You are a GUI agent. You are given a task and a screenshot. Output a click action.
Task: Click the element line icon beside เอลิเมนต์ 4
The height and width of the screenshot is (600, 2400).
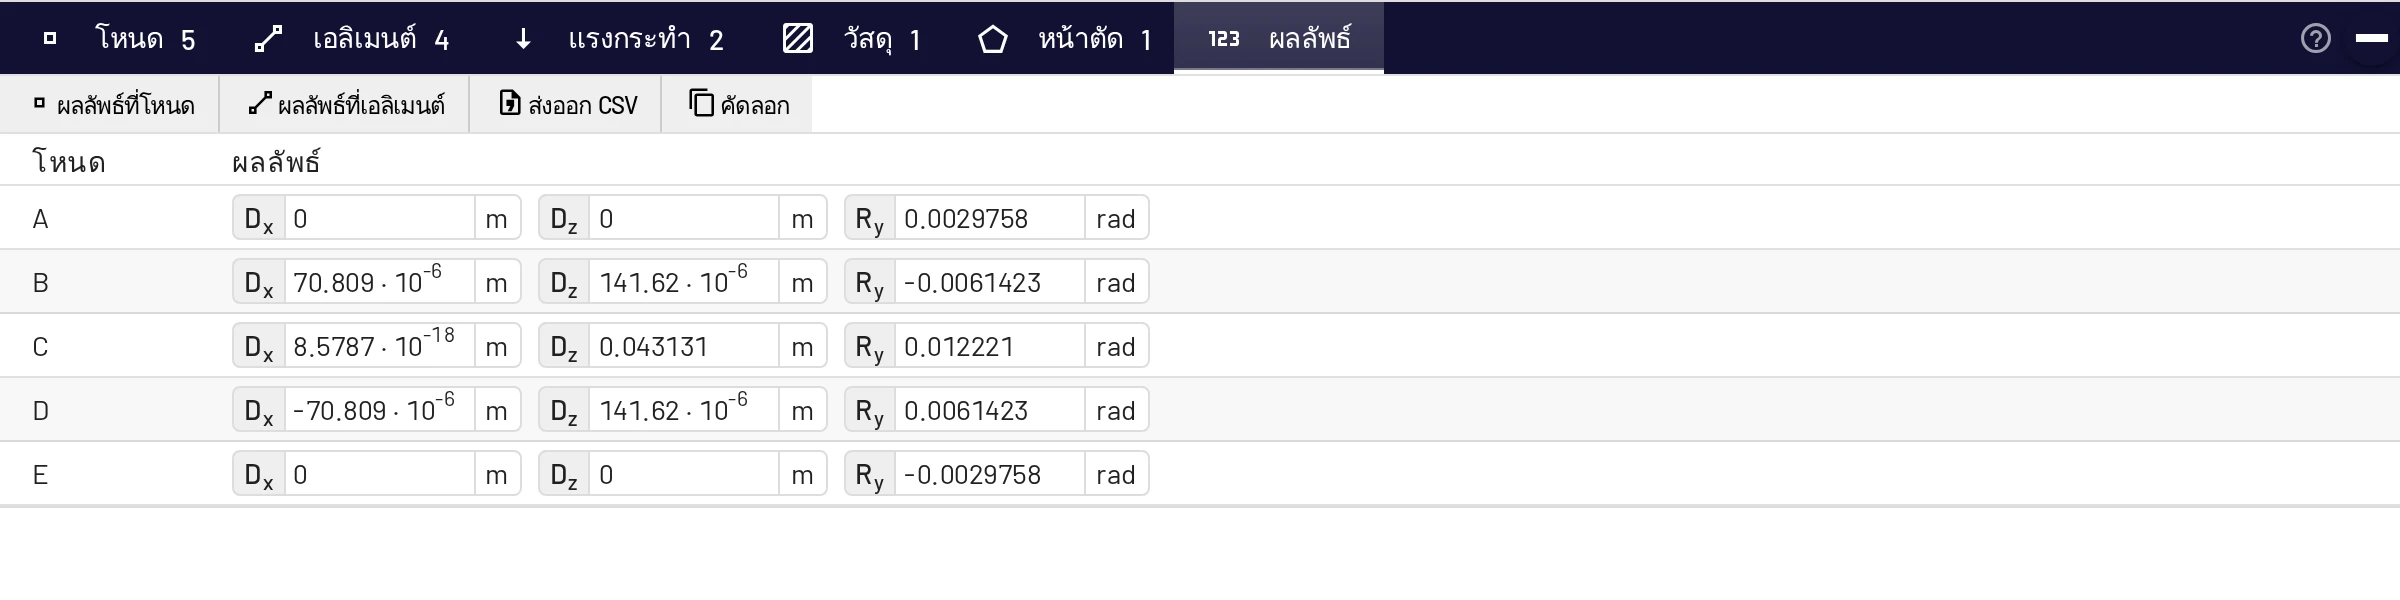tap(268, 39)
